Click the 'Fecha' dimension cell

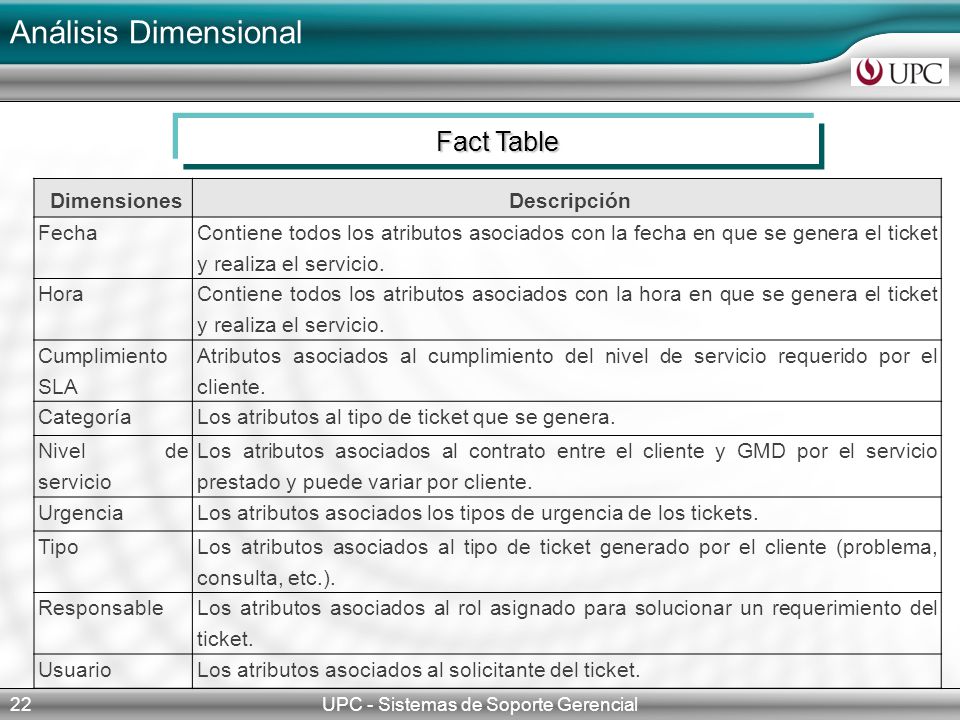(113, 248)
